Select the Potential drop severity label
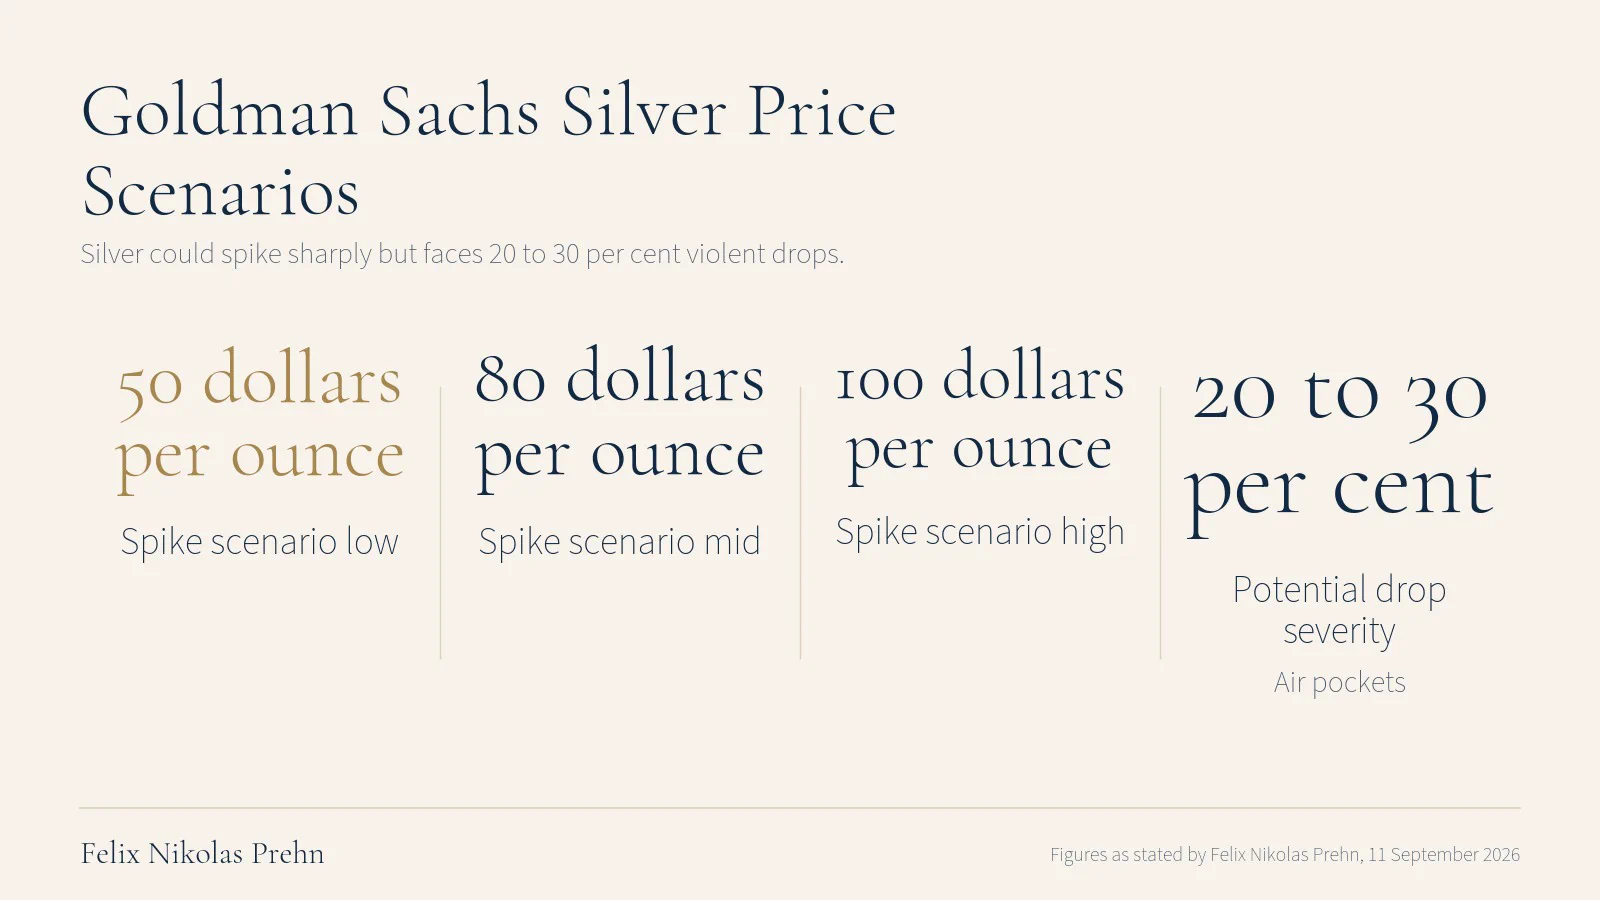This screenshot has height=900, width=1600. click(x=1340, y=611)
